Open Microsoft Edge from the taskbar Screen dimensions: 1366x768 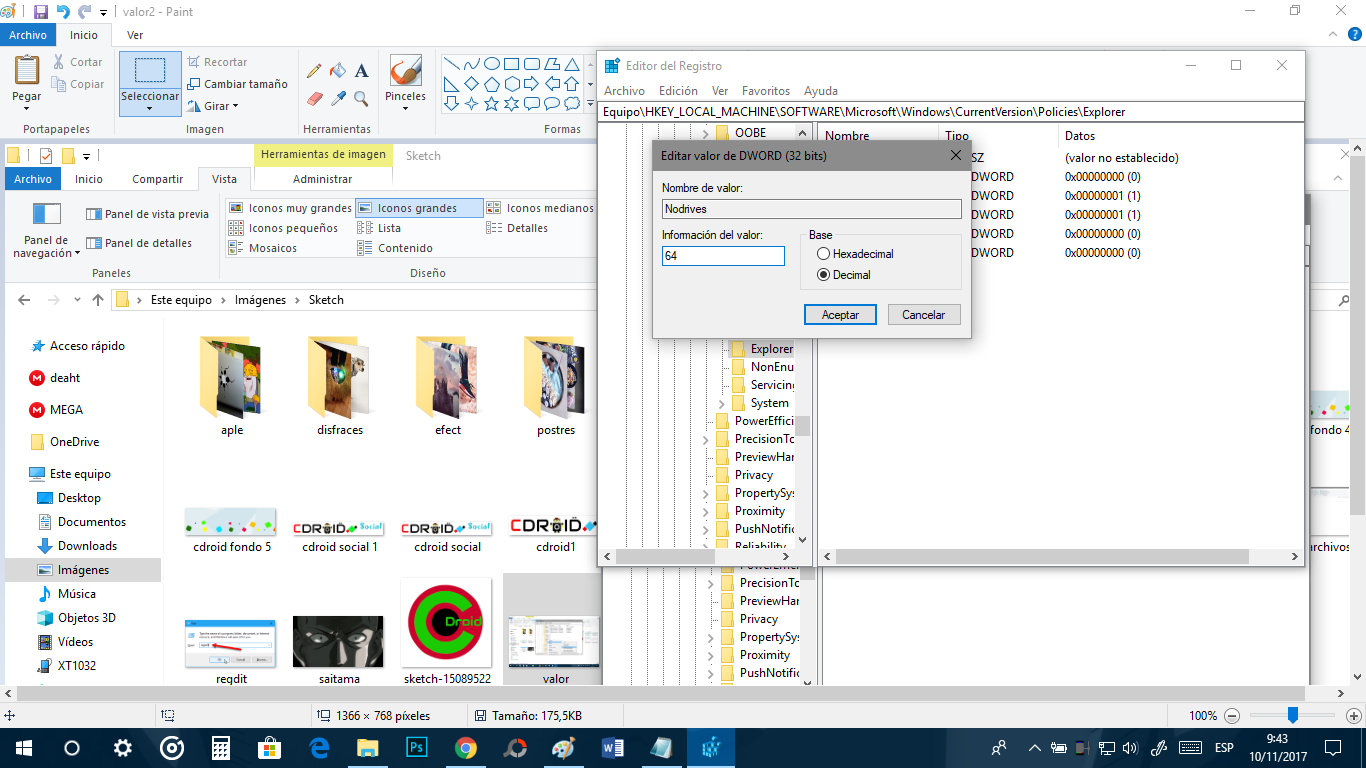[319, 748]
